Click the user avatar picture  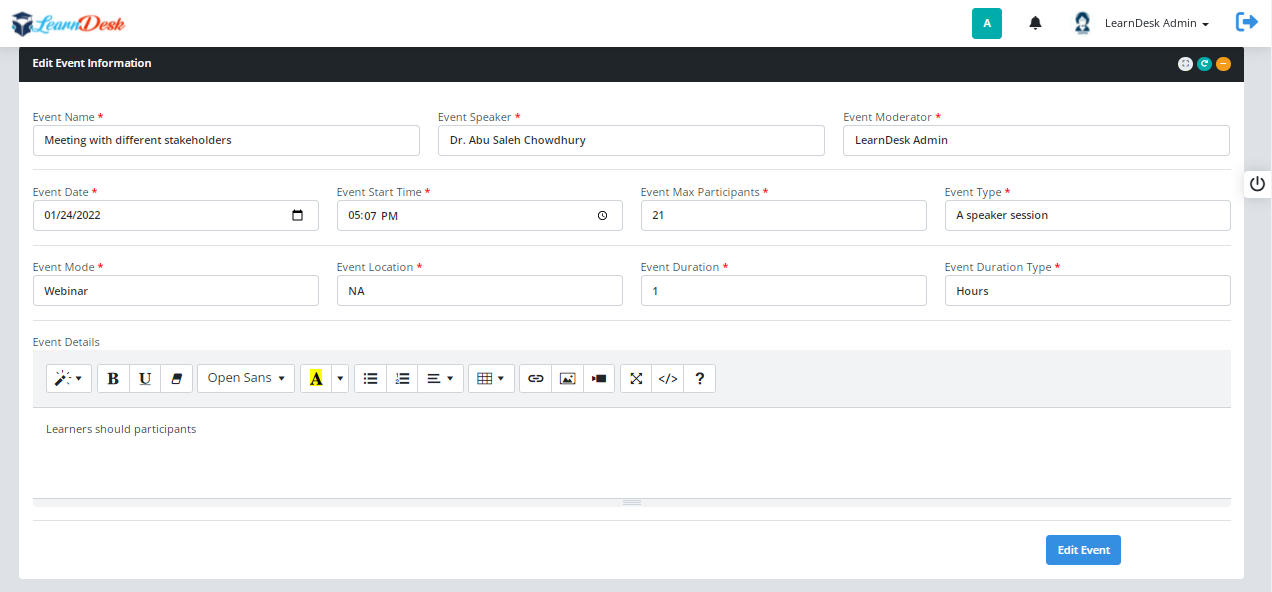pos(1082,23)
